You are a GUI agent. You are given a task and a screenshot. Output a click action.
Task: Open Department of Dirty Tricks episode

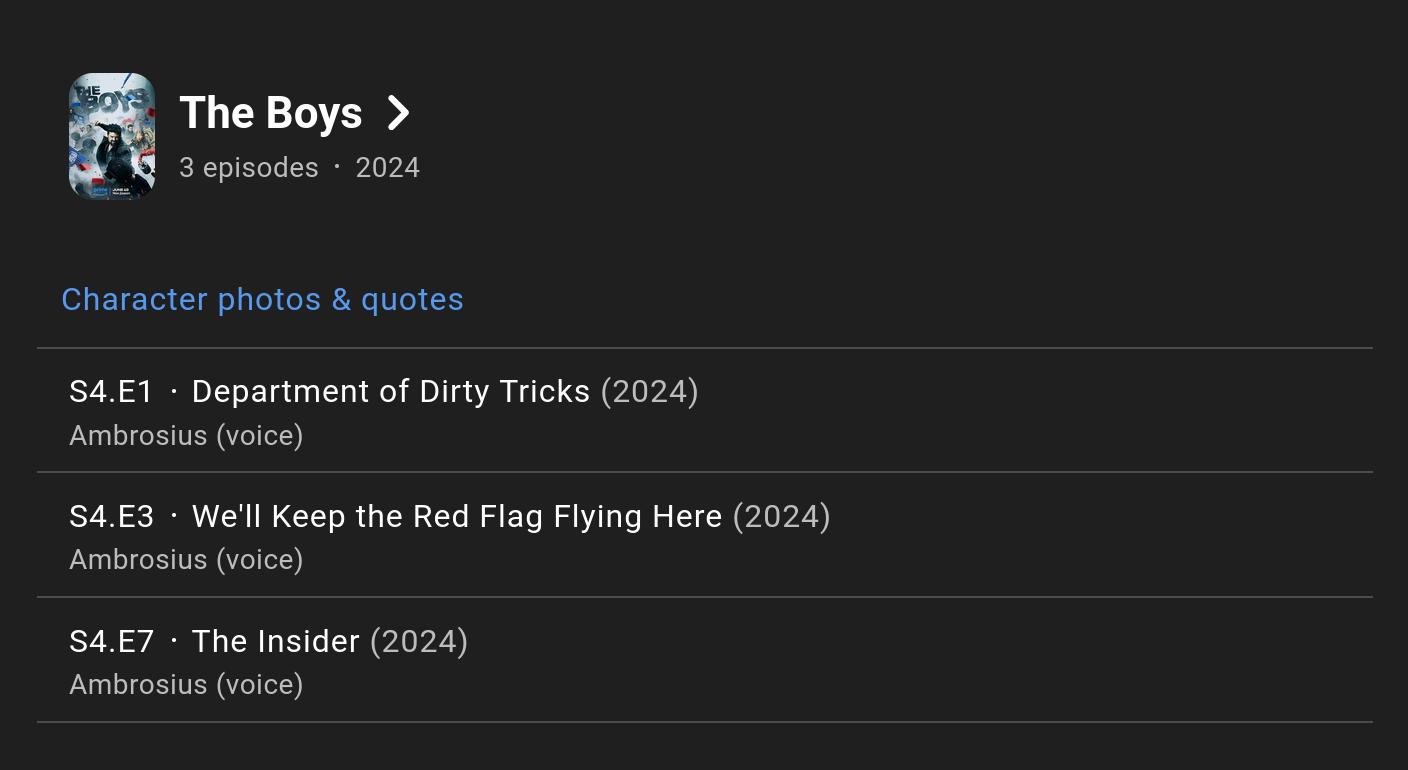pyautogui.click(x=391, y=391)
